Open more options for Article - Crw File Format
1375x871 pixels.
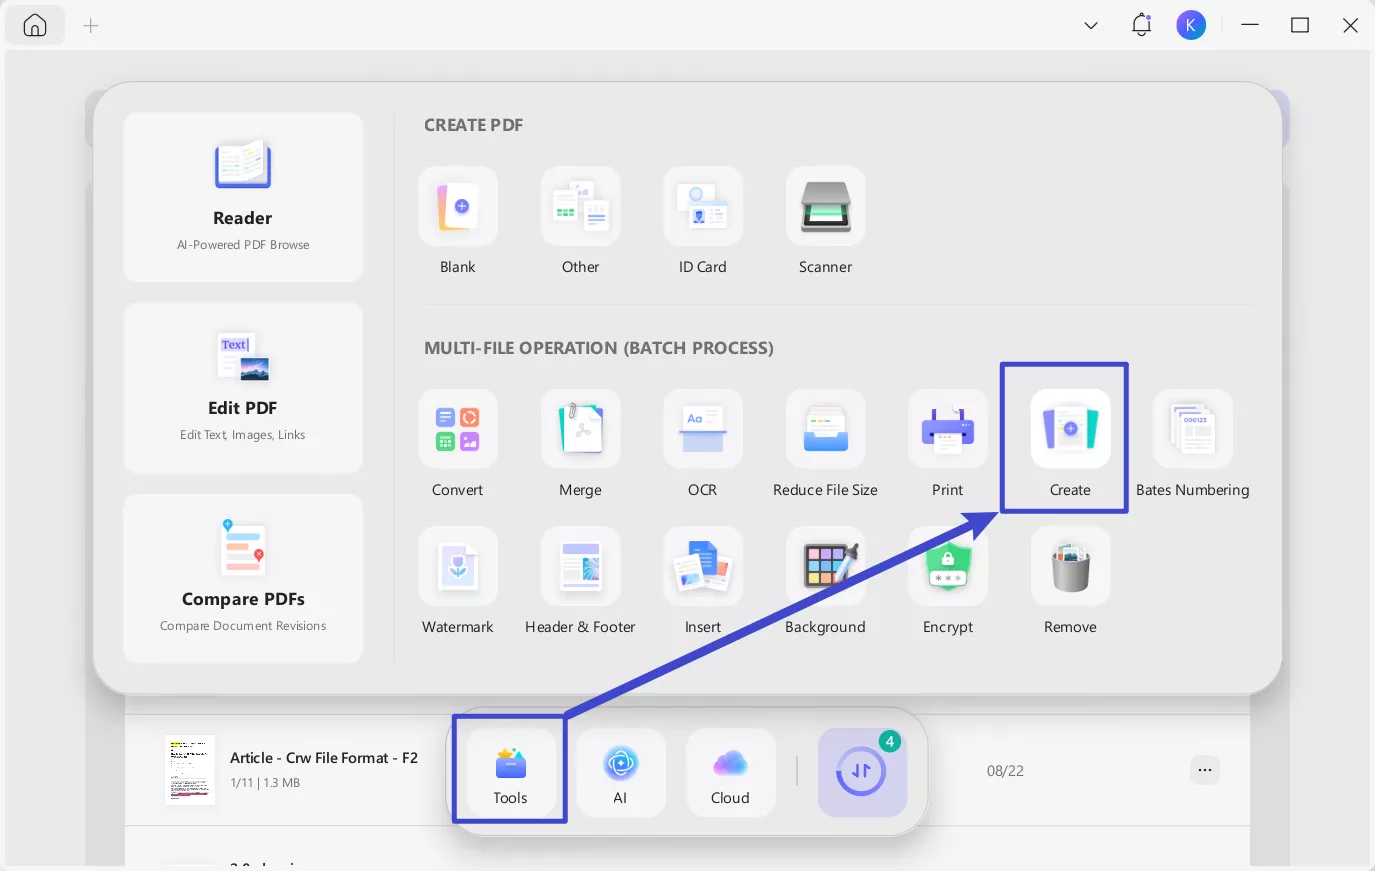[1205, 770]
